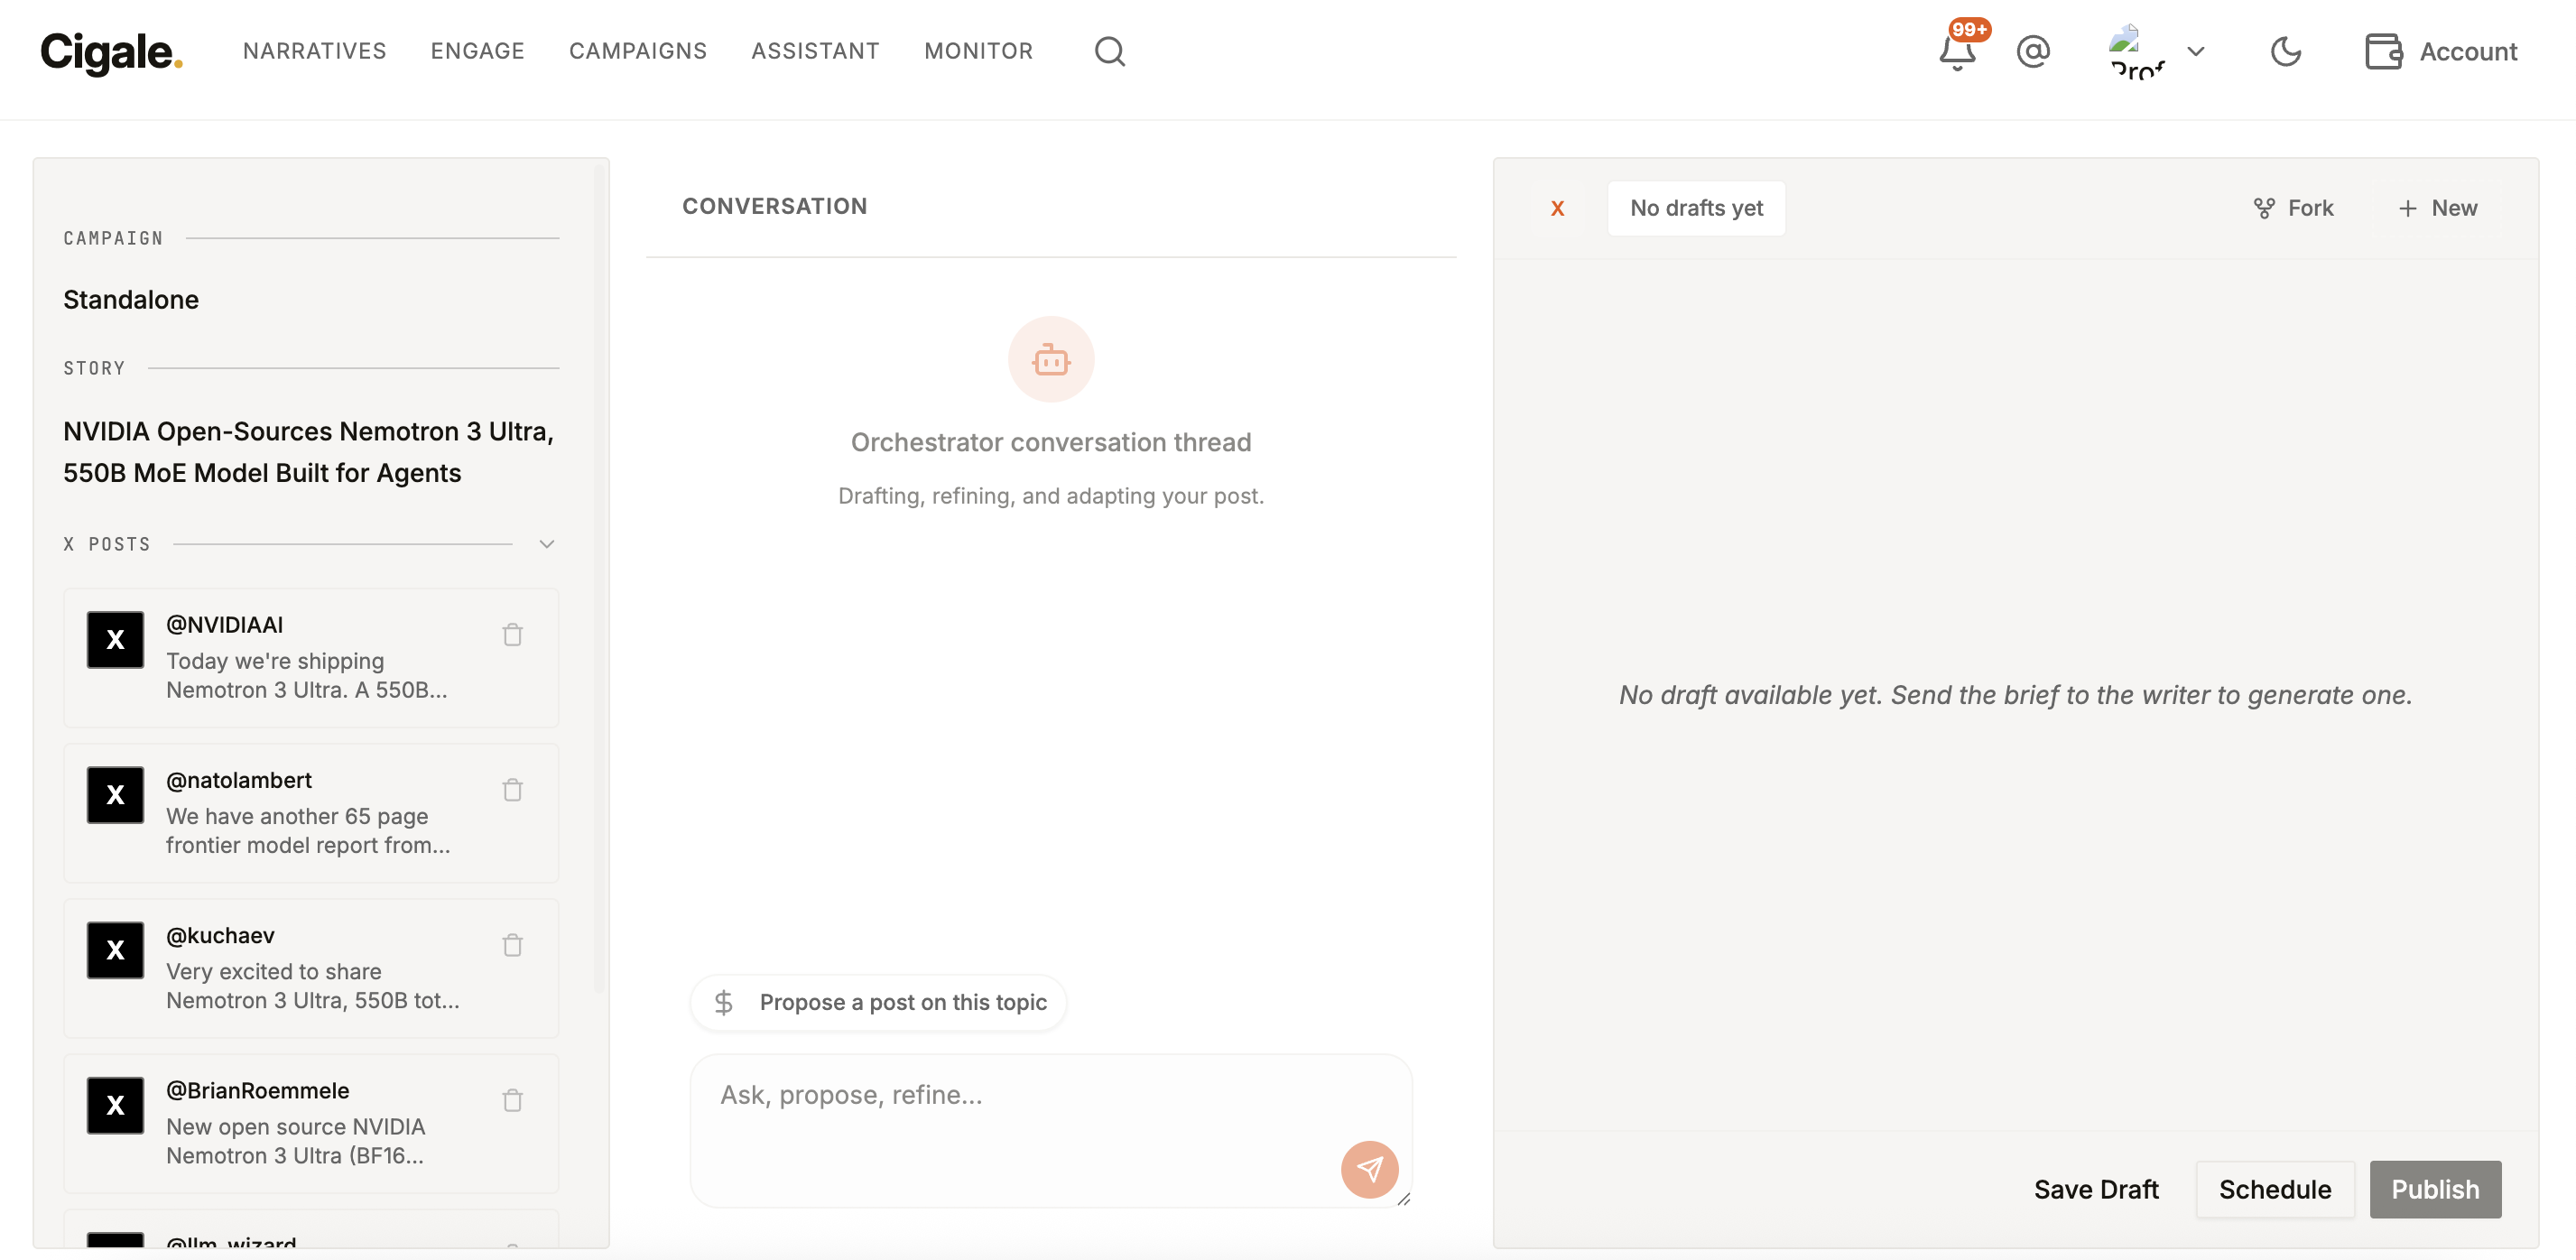Delete the @BrianRoemmele post
2576x1260 pixels.
513,1100
